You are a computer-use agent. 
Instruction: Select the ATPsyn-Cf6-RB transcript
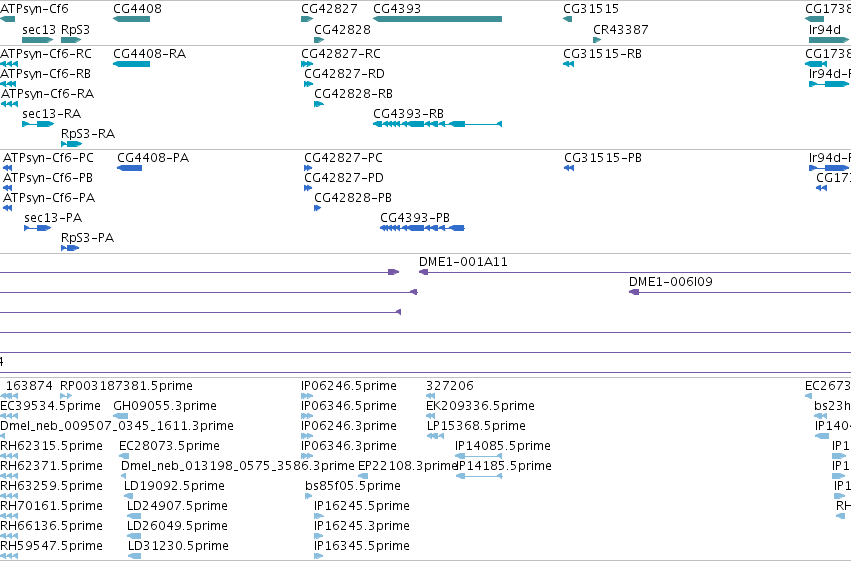(x=8, y=84)
